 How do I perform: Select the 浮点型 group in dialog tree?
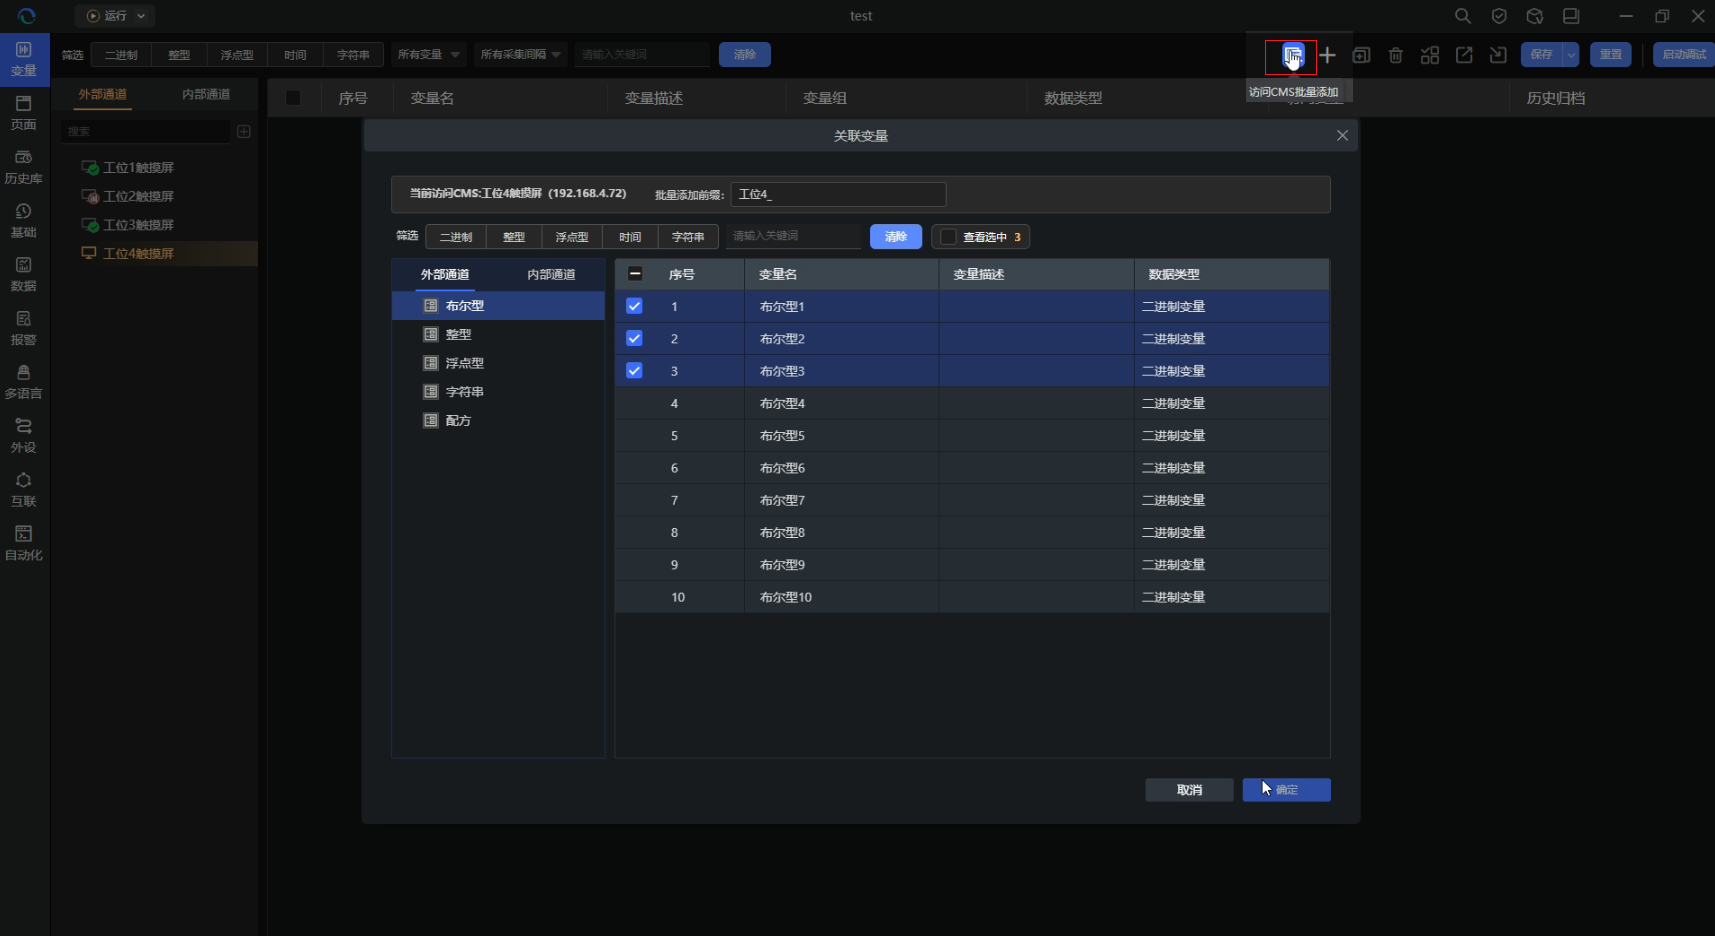point(498,363)
